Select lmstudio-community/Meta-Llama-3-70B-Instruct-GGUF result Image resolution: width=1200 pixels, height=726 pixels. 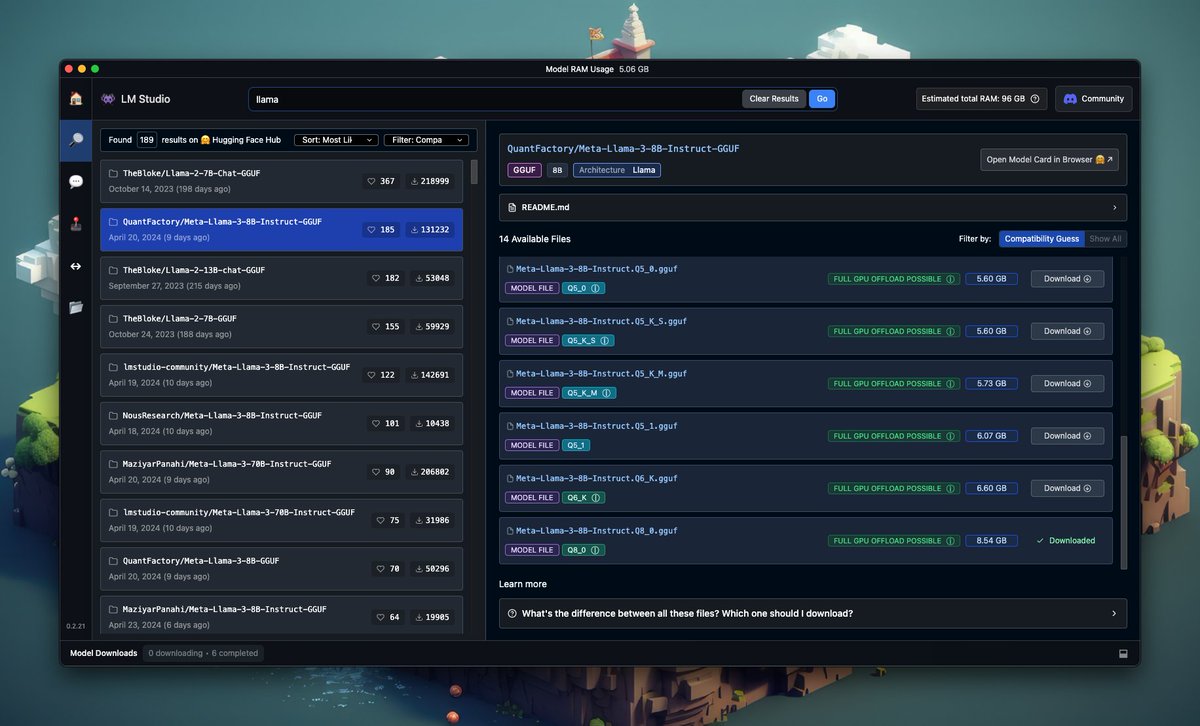281,520
